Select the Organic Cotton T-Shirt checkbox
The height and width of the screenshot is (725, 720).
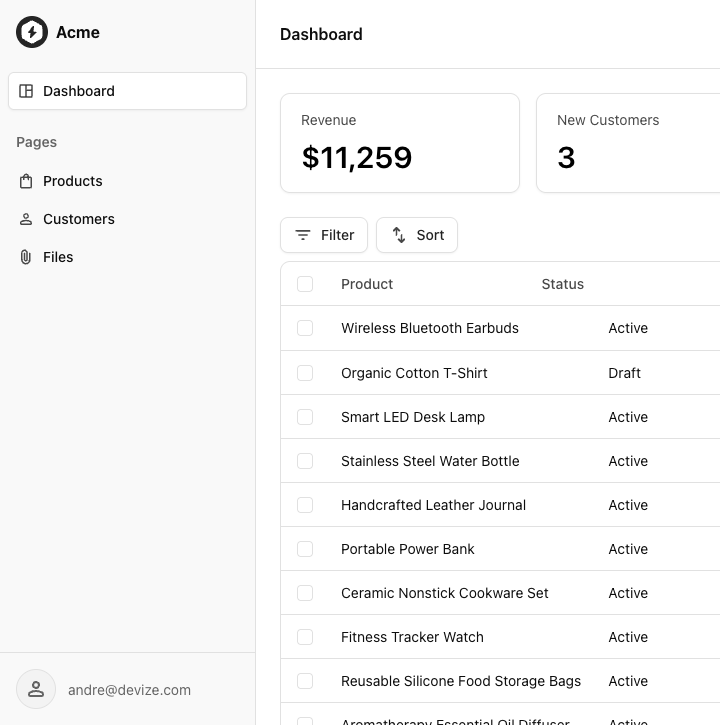305,373
